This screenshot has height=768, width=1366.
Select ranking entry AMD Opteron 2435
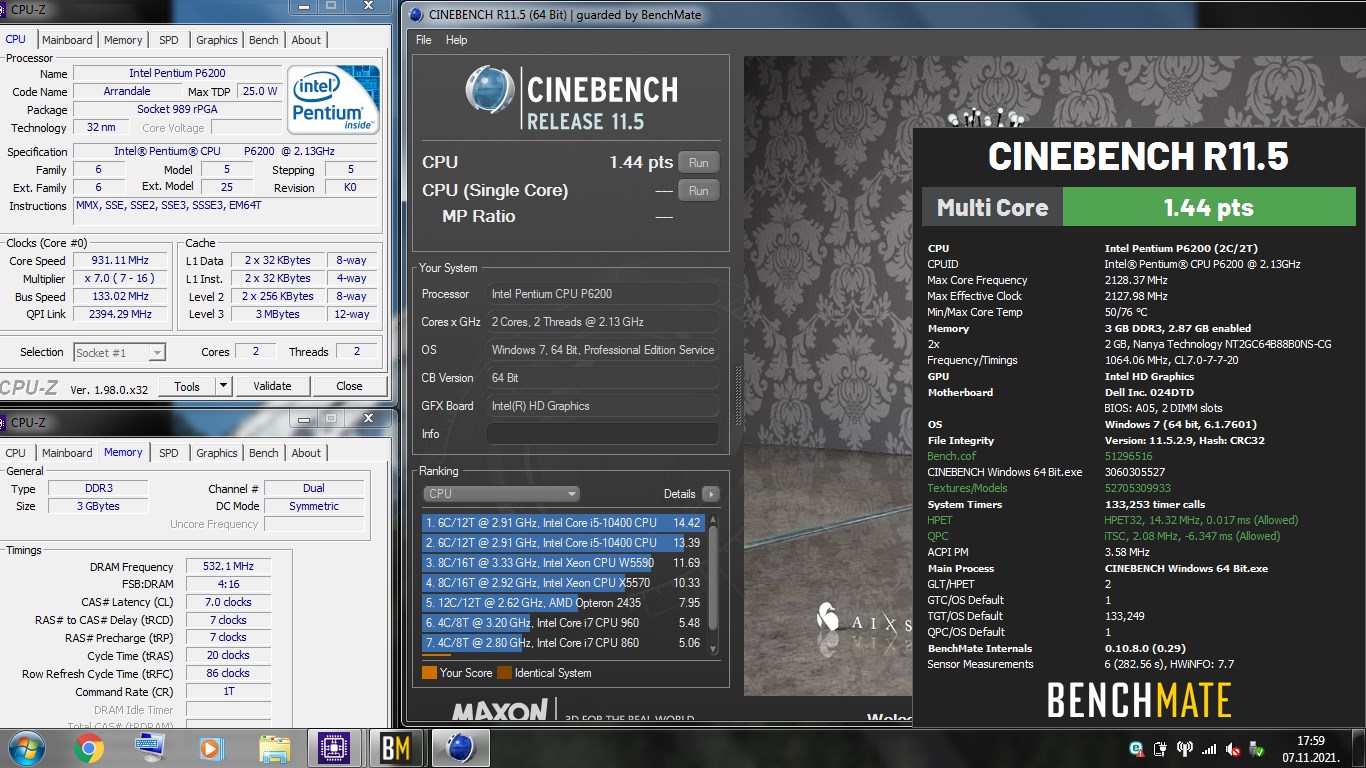point(564,602)
